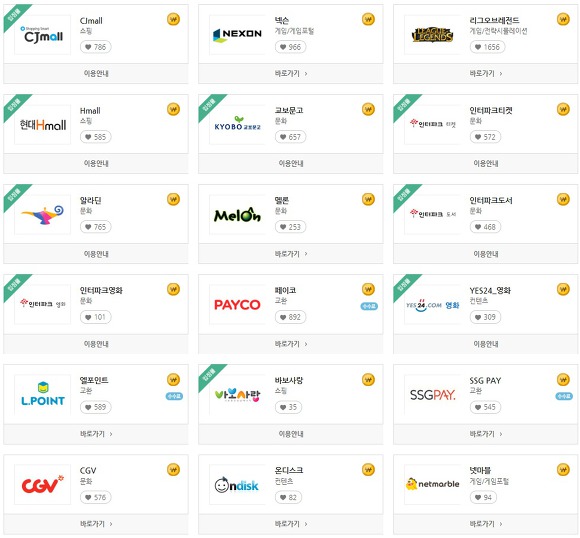This screenshot has width=580, height=538.
Task: Click 이용안내 under the Hmall card
Action: [96, 163]
